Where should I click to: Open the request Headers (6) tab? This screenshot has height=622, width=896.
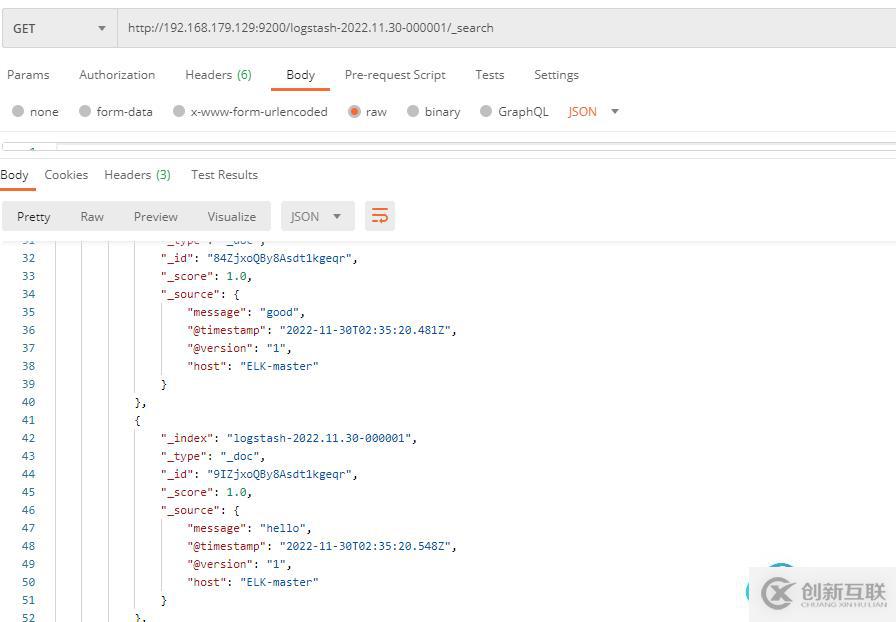point(218,75)
